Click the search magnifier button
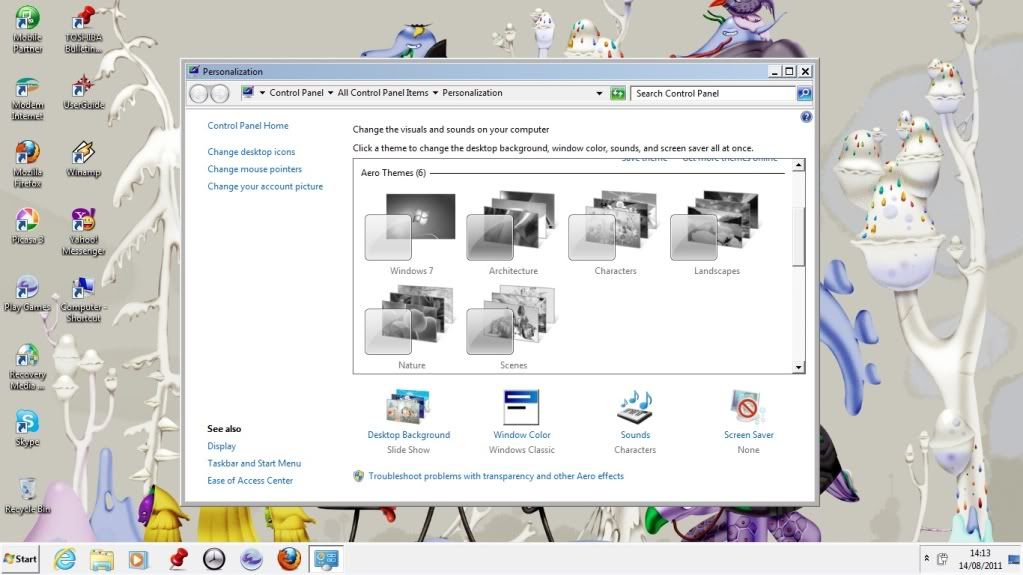1023x575 pixels. [804, 93]
